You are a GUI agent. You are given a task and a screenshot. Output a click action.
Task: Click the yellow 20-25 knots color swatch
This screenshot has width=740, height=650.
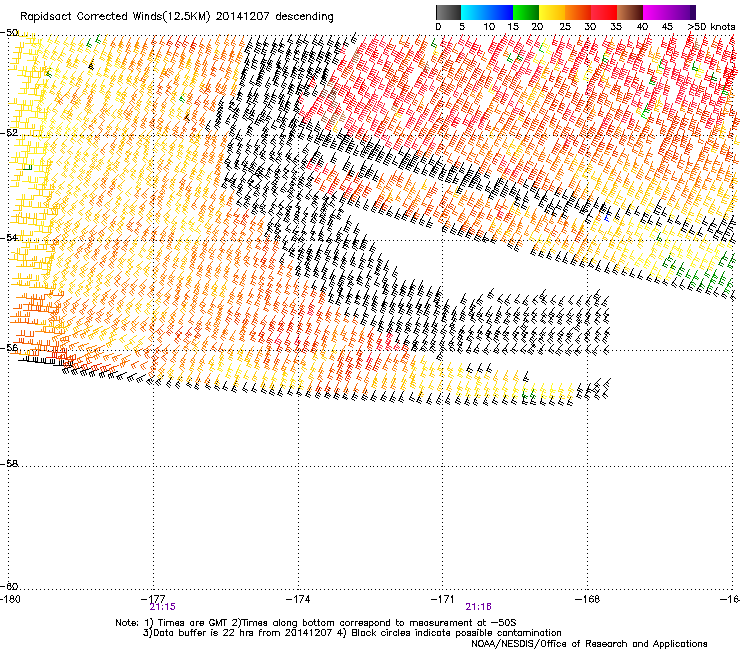click(x=552, y=12)
